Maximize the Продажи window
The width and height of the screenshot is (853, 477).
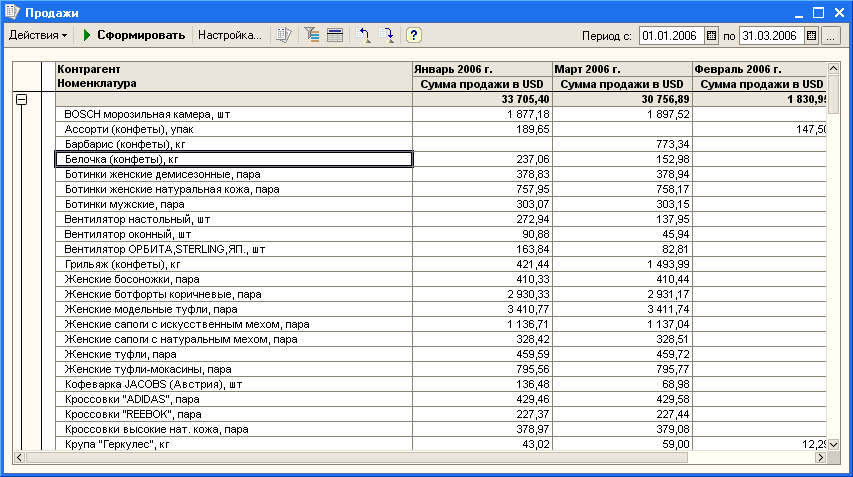pyautogui.click(x=818, y=12)
